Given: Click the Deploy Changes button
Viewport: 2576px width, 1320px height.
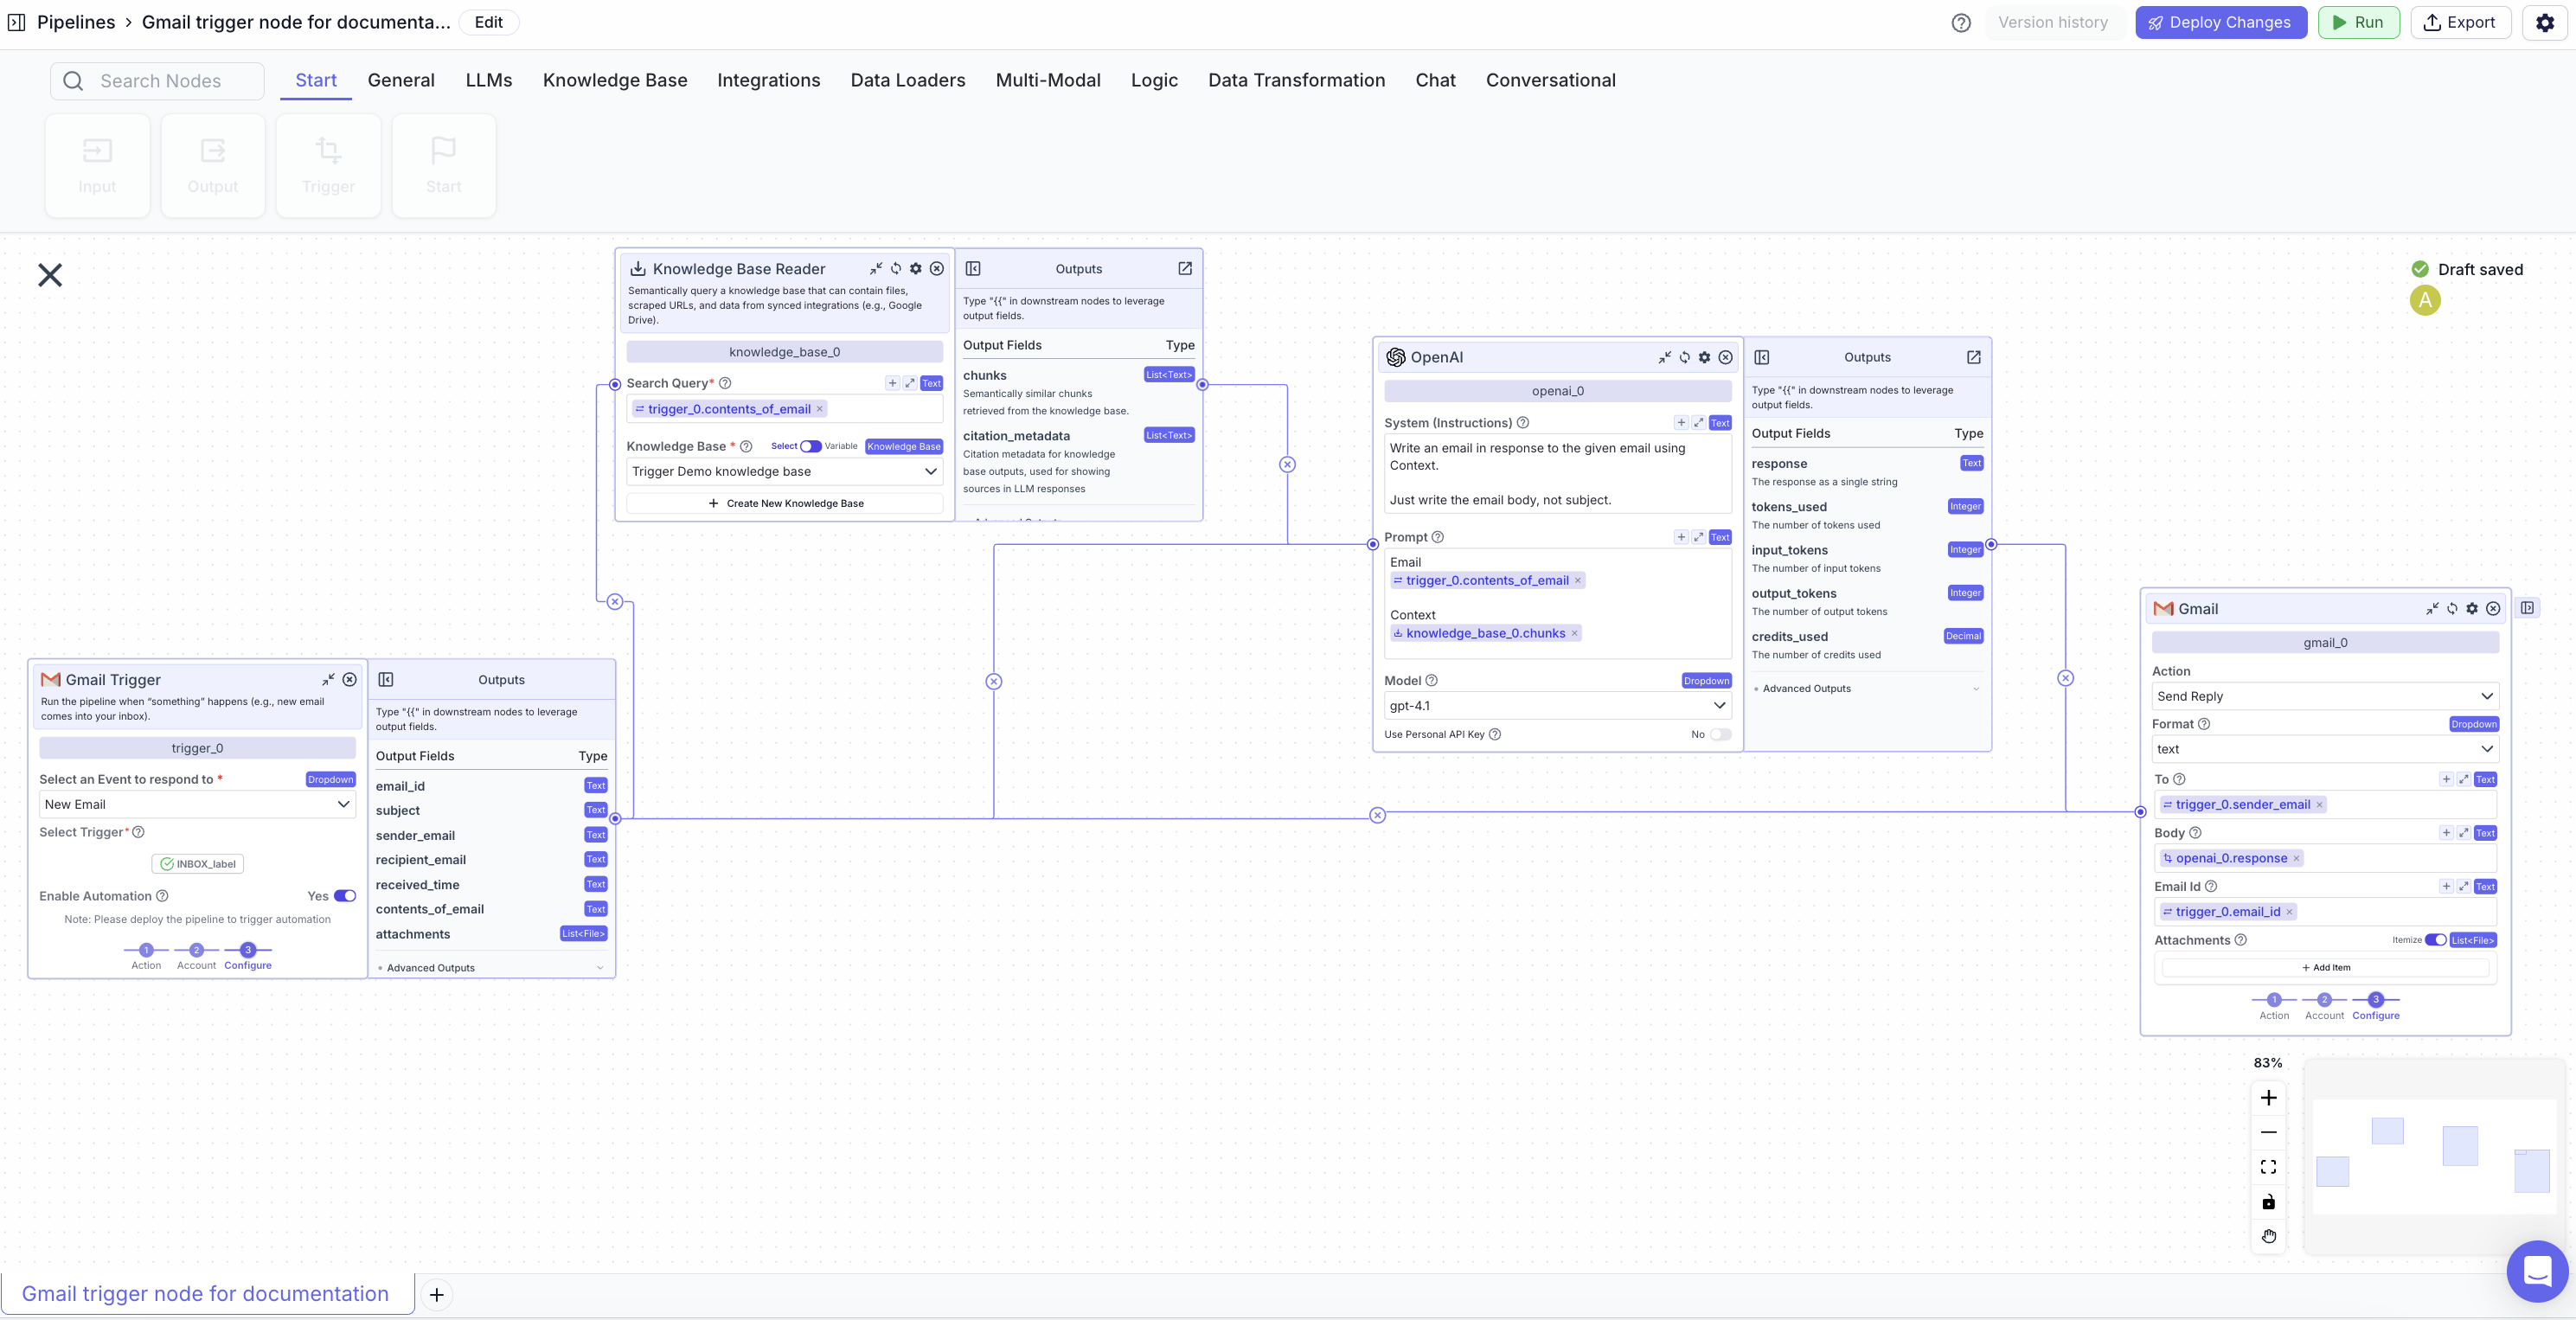Looking at the screenshot, I should coord(2220,23).
